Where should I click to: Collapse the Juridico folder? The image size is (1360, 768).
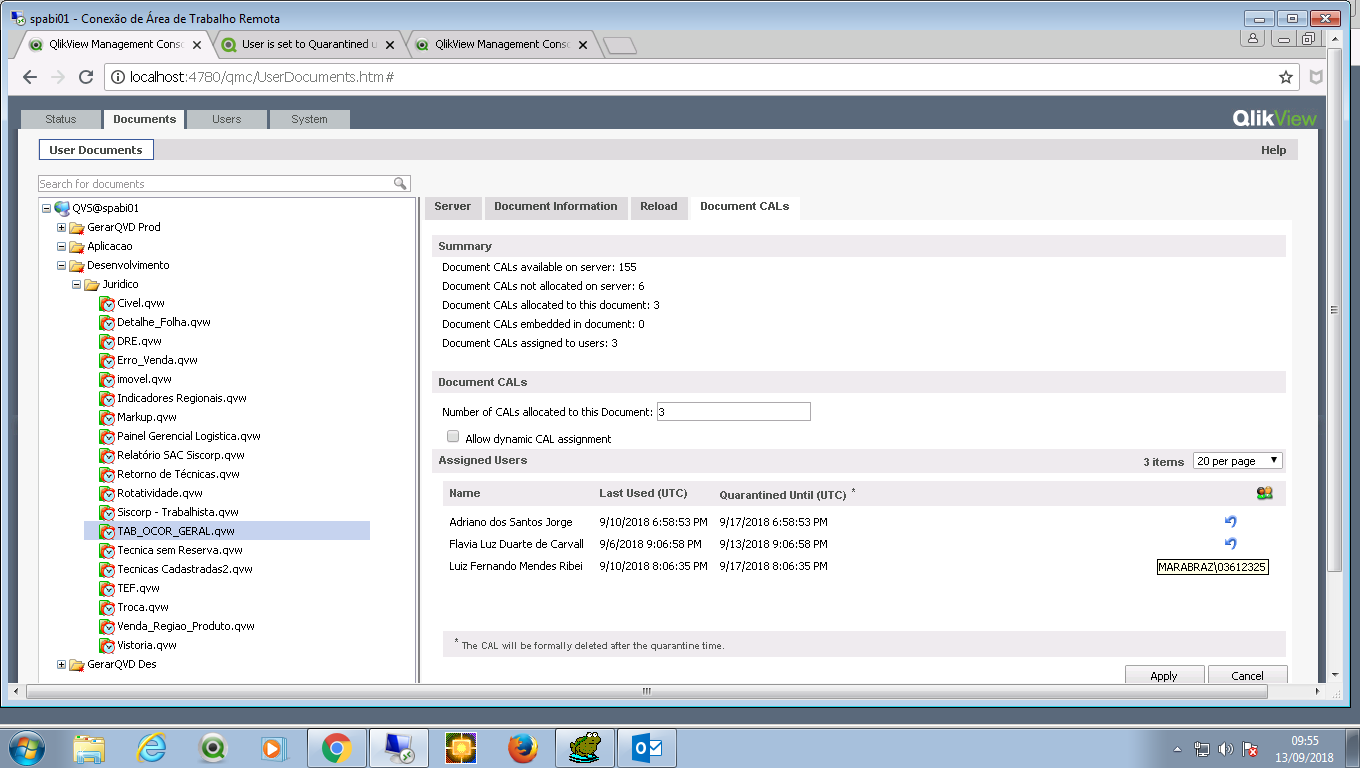click(77, 284)
